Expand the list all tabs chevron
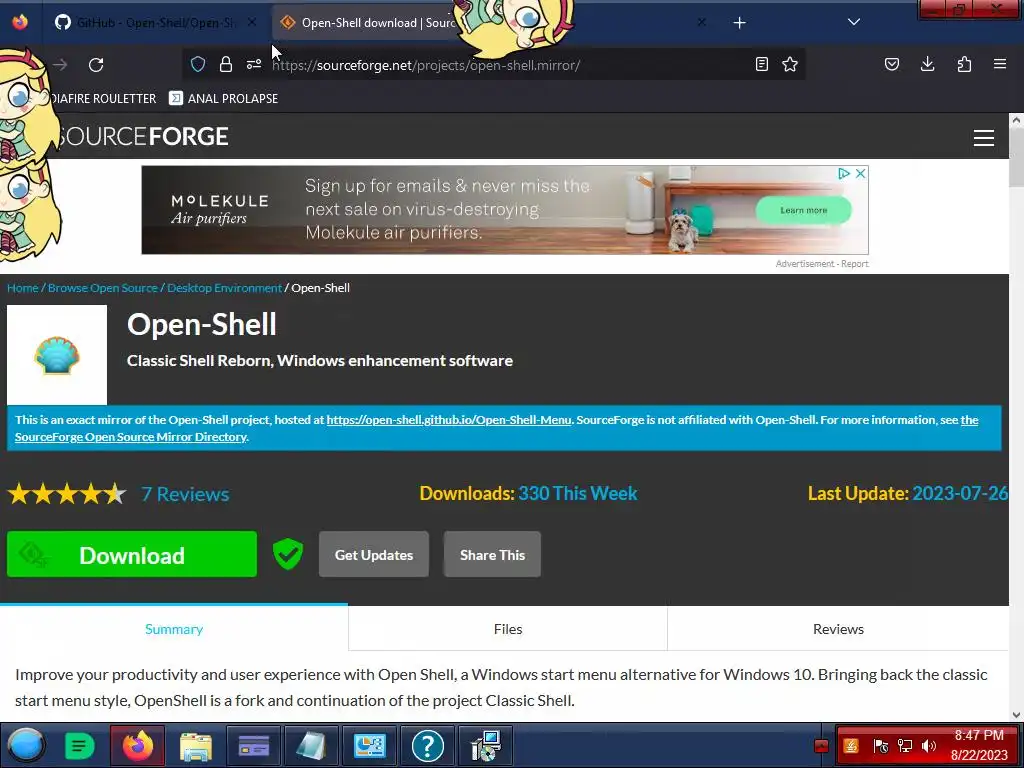The image size is (1024, 768). tap(854, 22)
